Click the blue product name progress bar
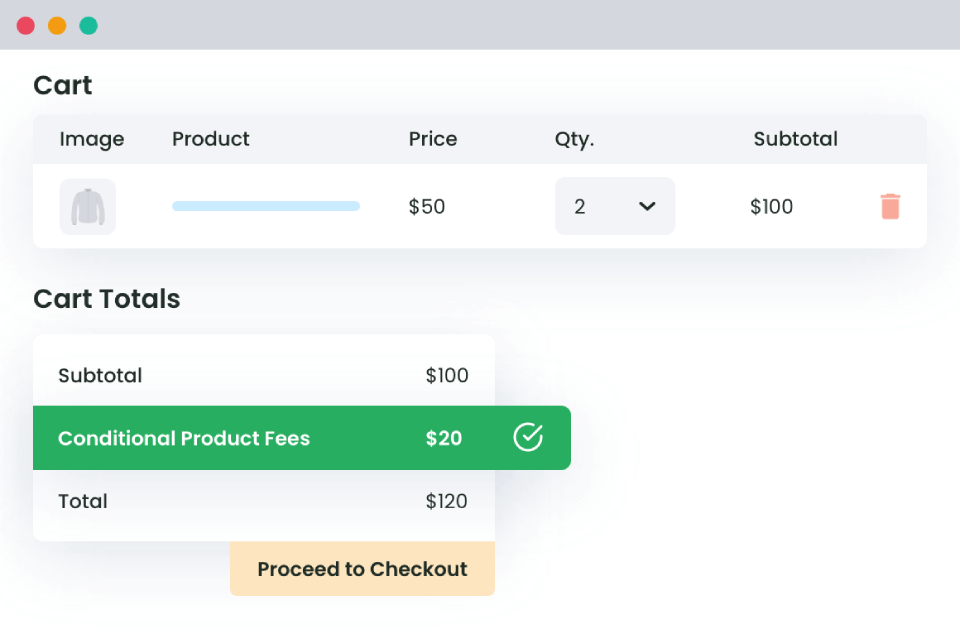Screen dimensions: 960x629 (x=265, y=206)
